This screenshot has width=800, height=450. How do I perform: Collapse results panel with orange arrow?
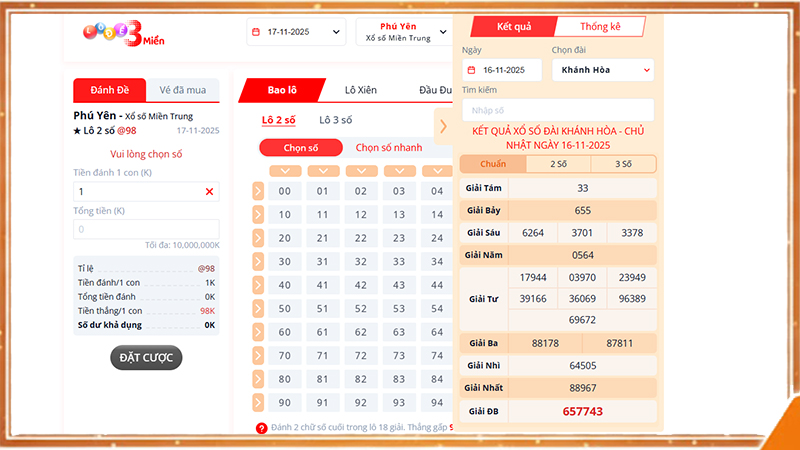coord(443,126)
